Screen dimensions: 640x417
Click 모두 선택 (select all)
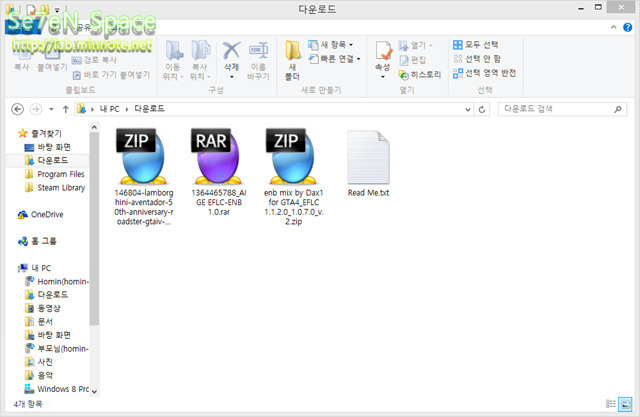476,44
